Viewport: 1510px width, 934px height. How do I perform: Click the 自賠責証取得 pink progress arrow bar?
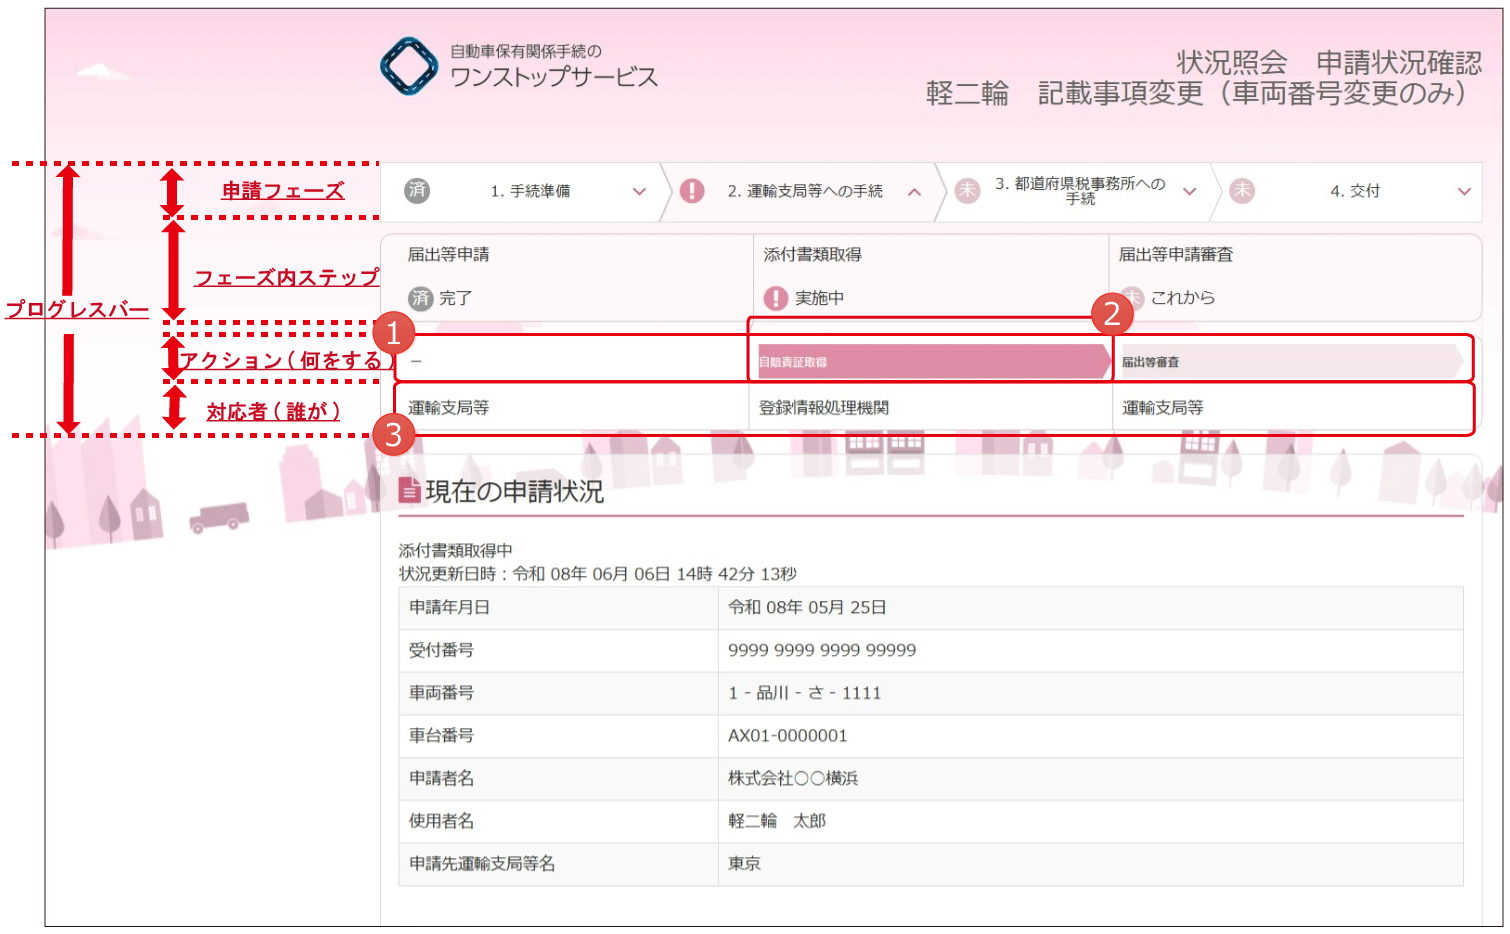[x=930, y=362]
